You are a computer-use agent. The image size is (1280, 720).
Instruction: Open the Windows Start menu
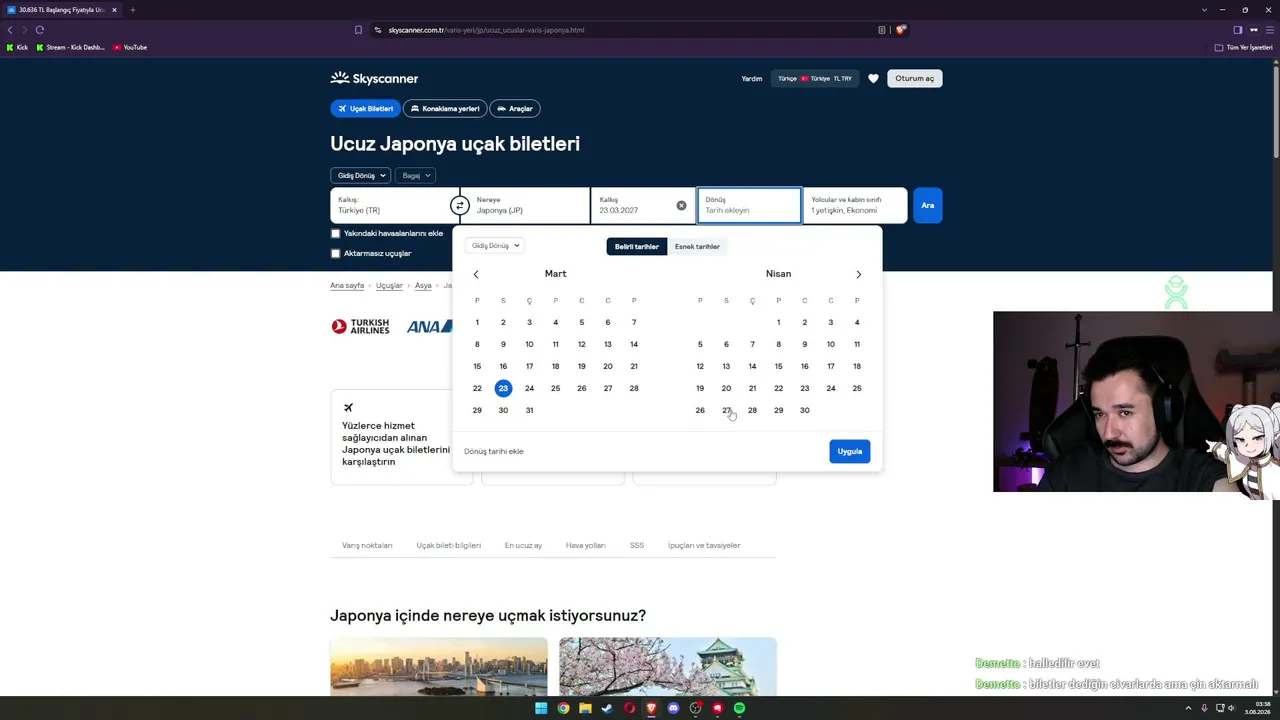(541, 708)
